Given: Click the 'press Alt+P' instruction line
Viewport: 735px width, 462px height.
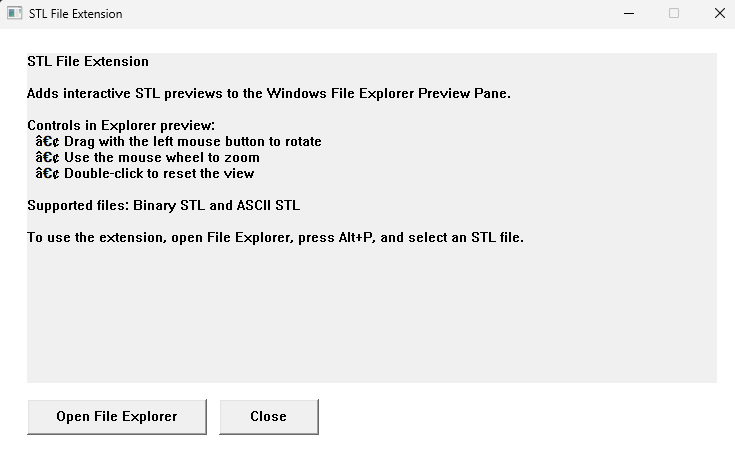Looking at the screenshot, I should pyautogui.click(x=275, y=238).
